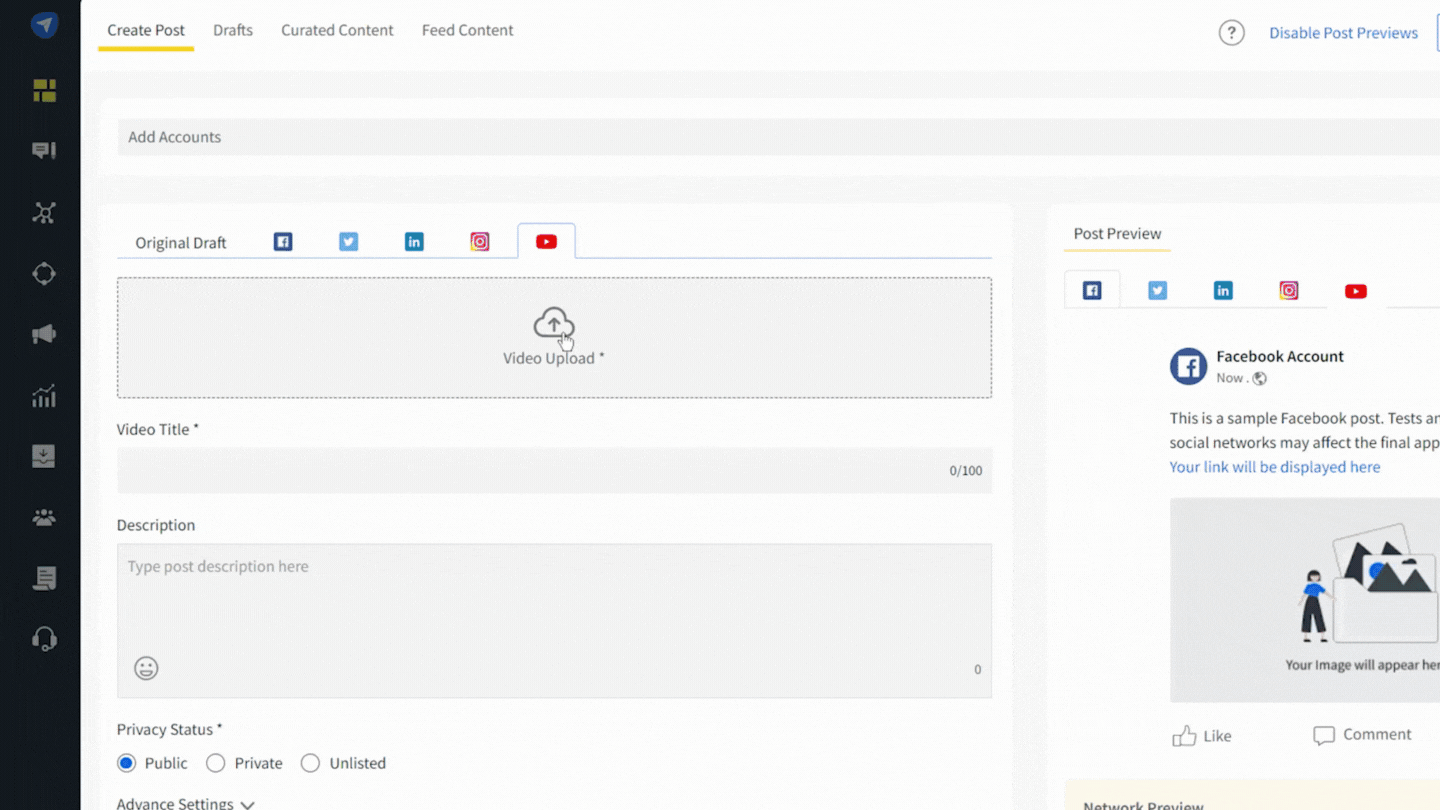The height and width of the screenshot is (810, 1440).
Task: Click the analytics bar chart icon
Action: coord(43,396)
